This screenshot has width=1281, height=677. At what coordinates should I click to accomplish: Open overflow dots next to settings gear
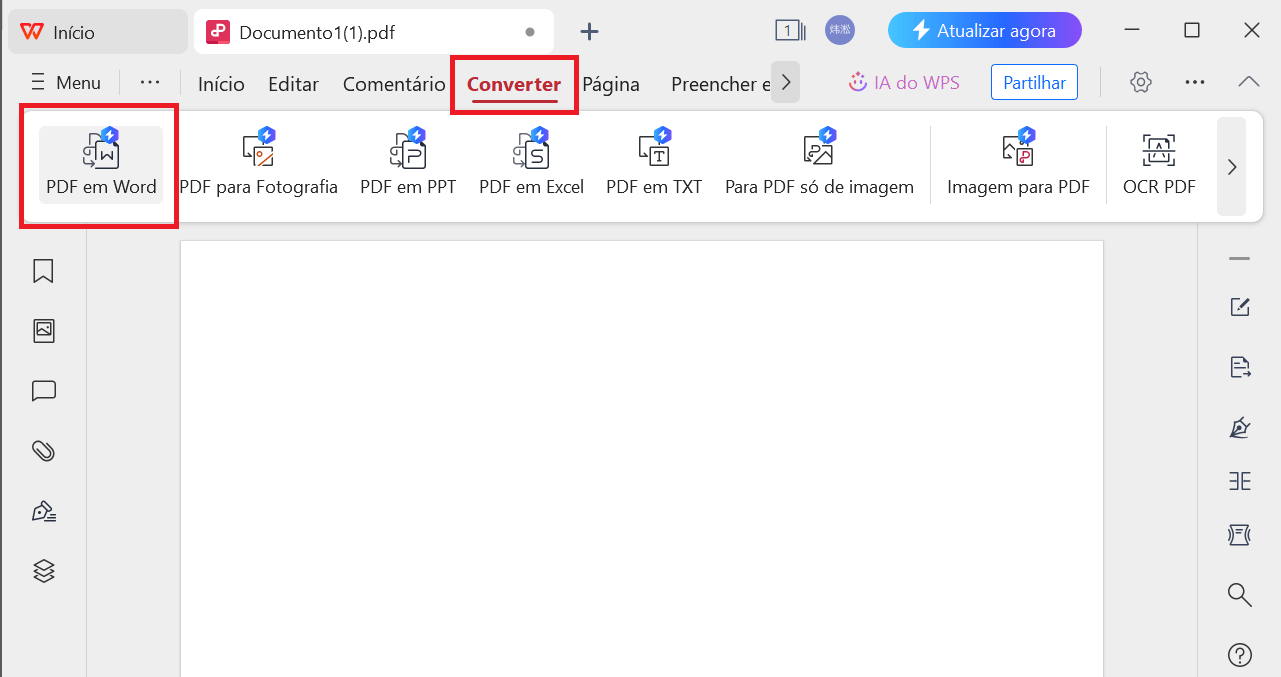(x=1195, y=82)
